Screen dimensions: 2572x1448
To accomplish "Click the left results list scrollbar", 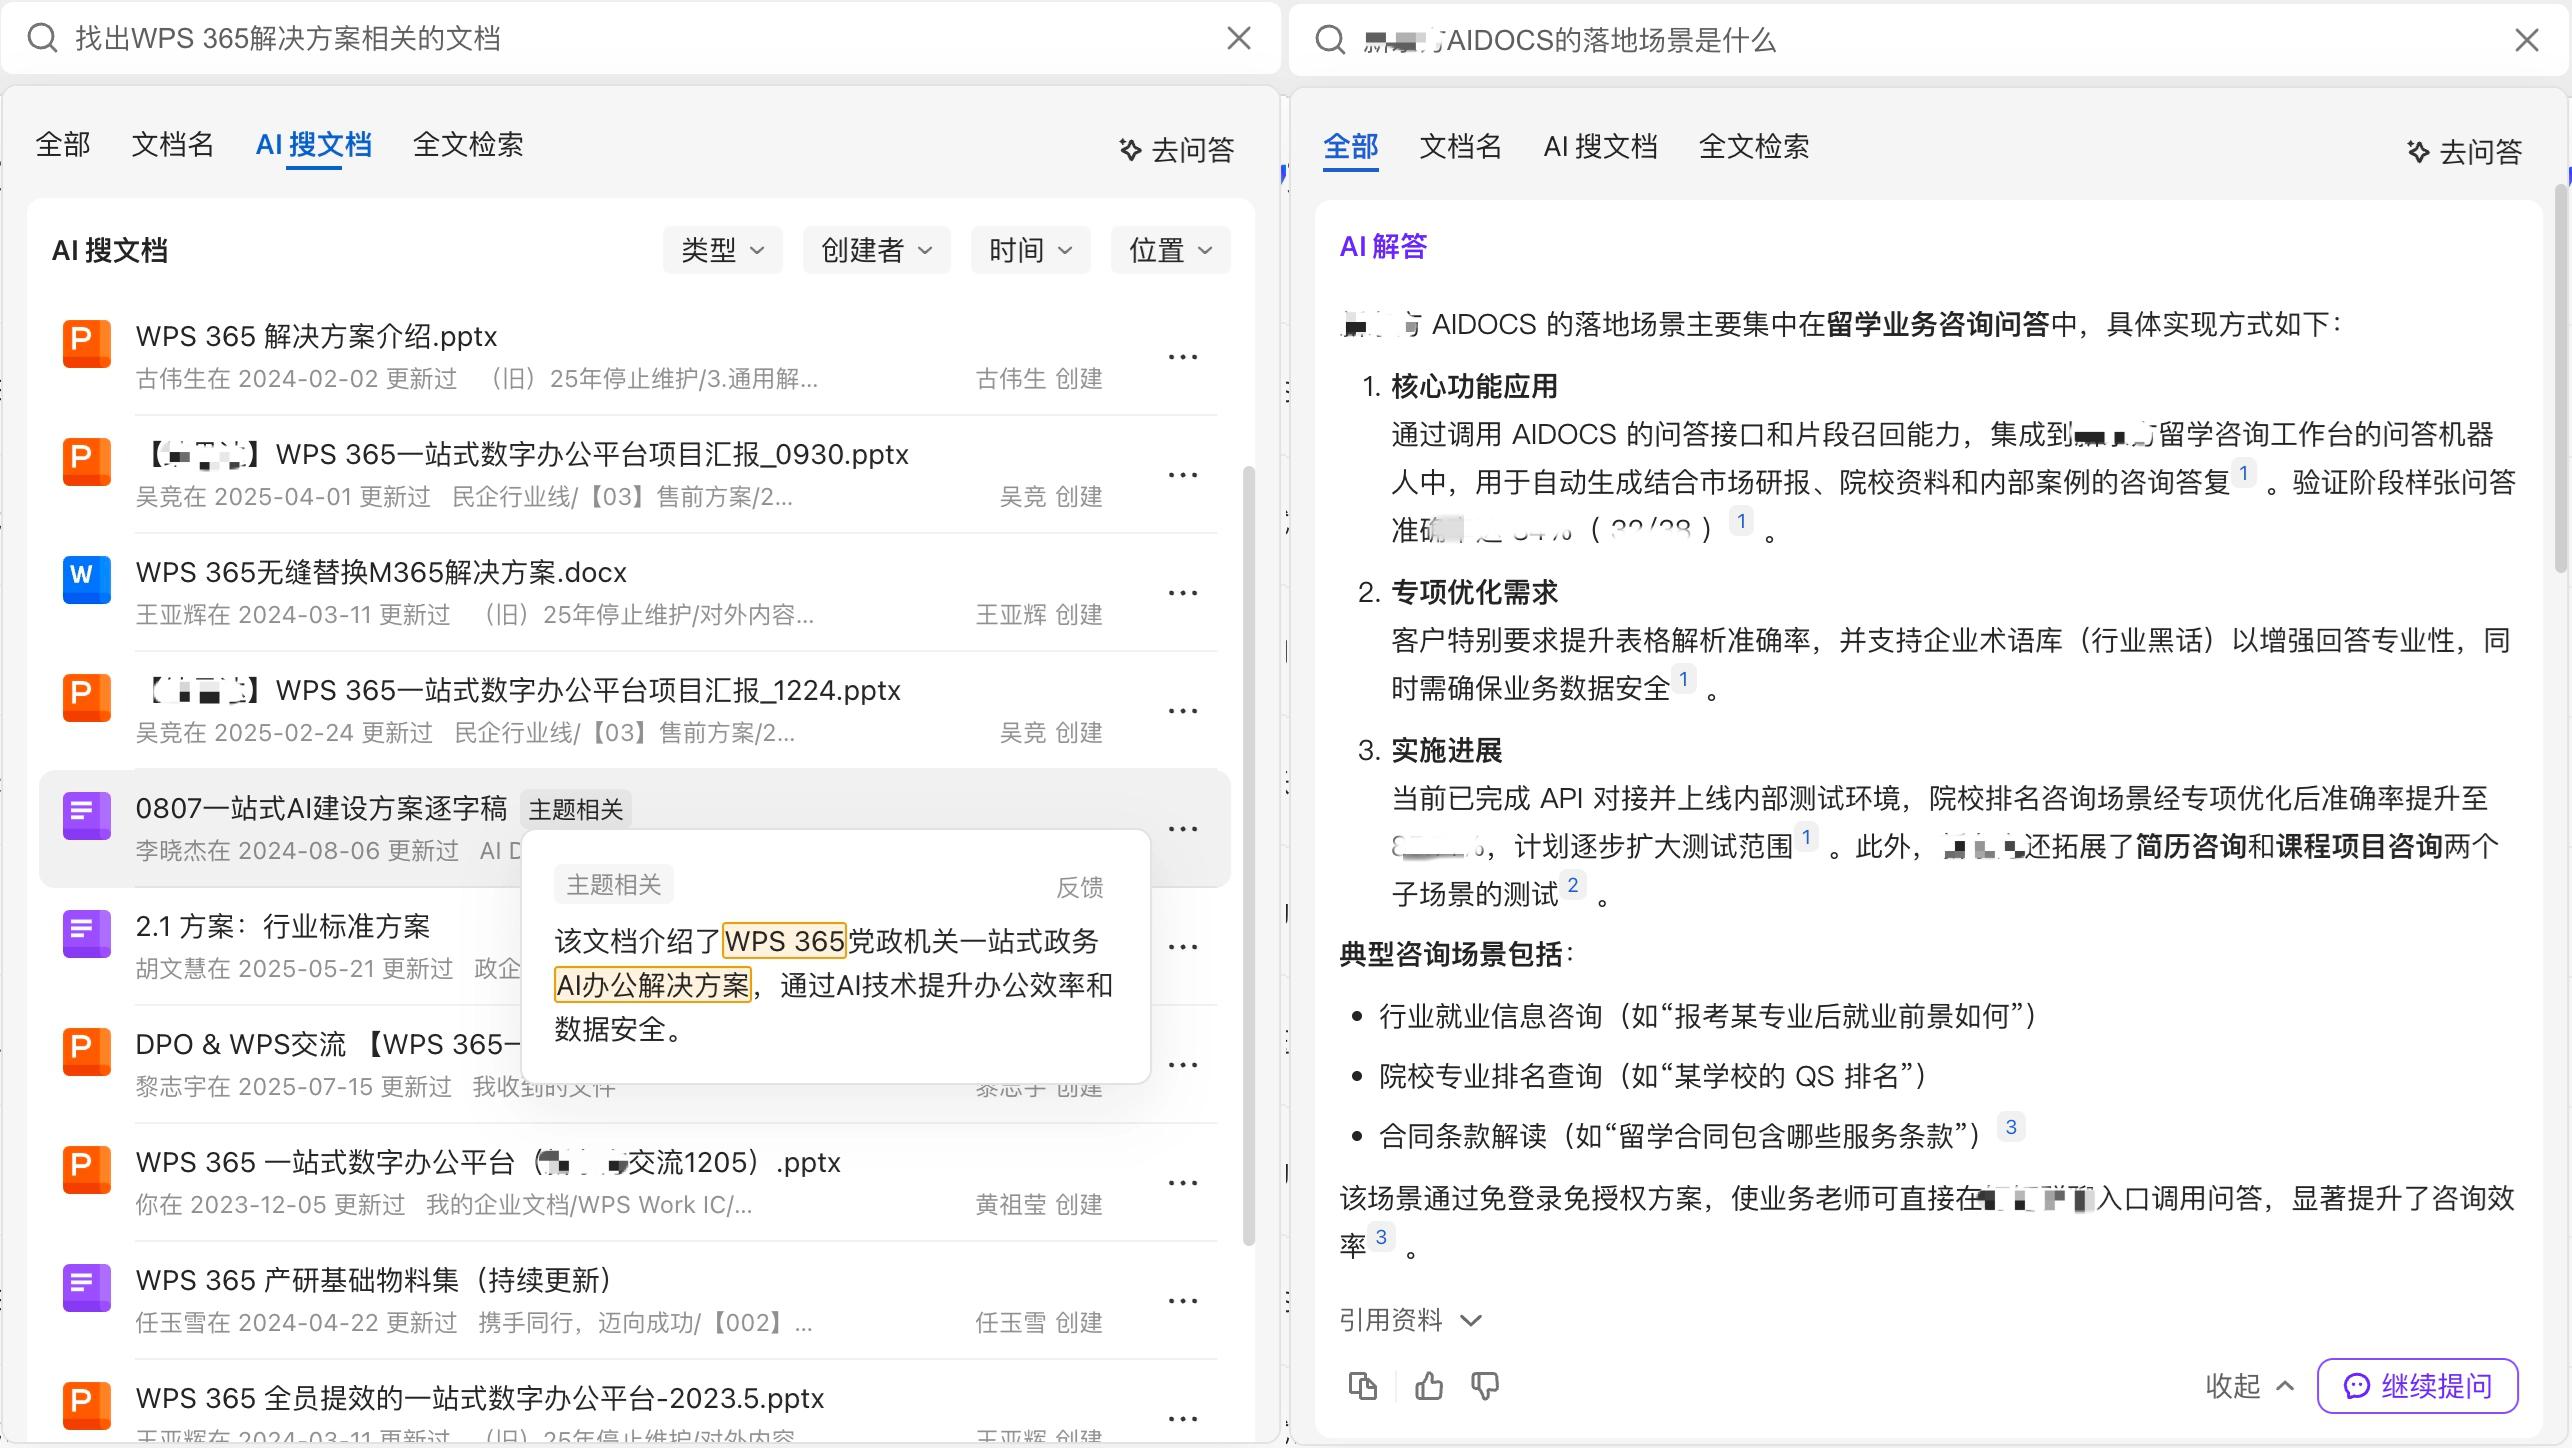I will point(1247,855).
